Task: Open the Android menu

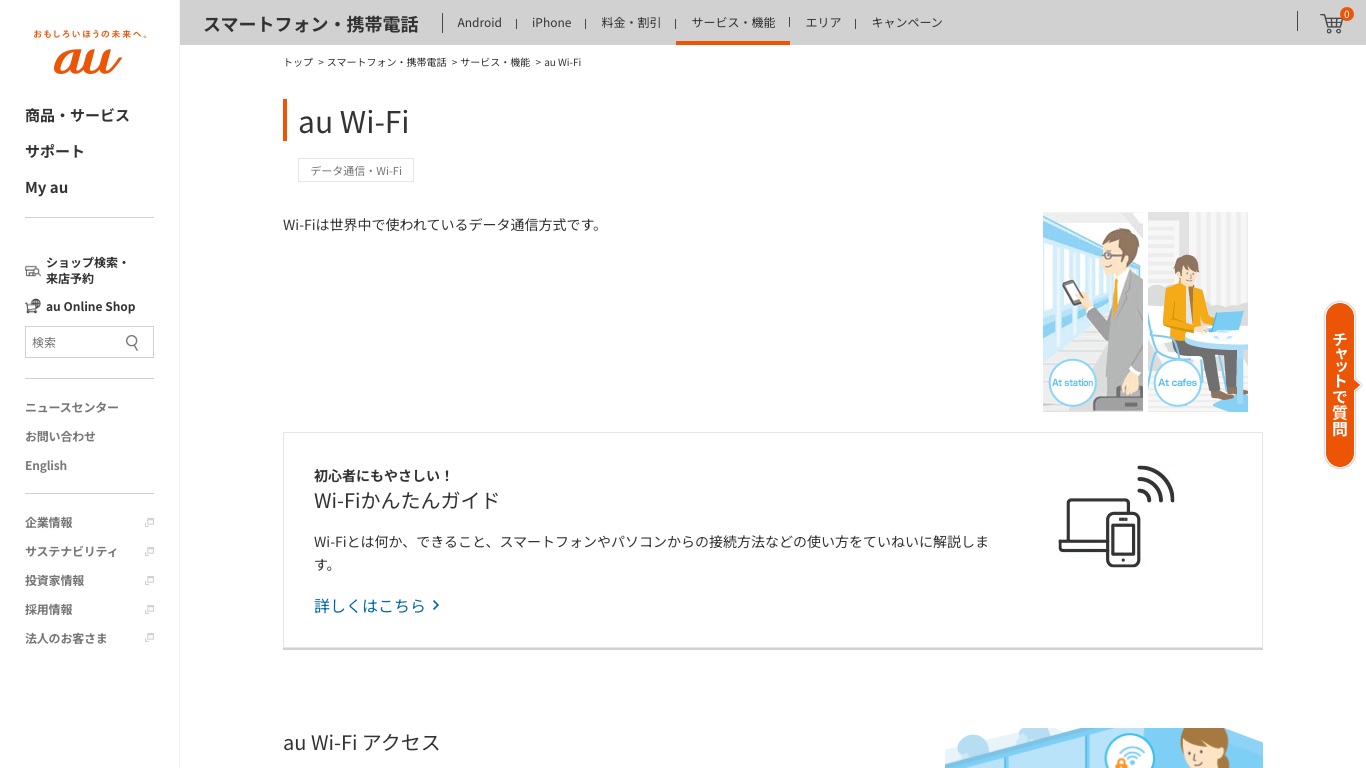Action: point(479,22)
